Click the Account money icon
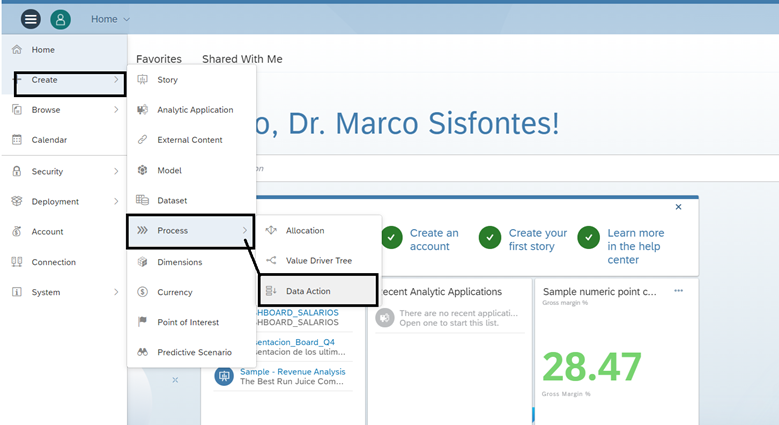Viewport: 779px width, 425px height. click(17, 231)
